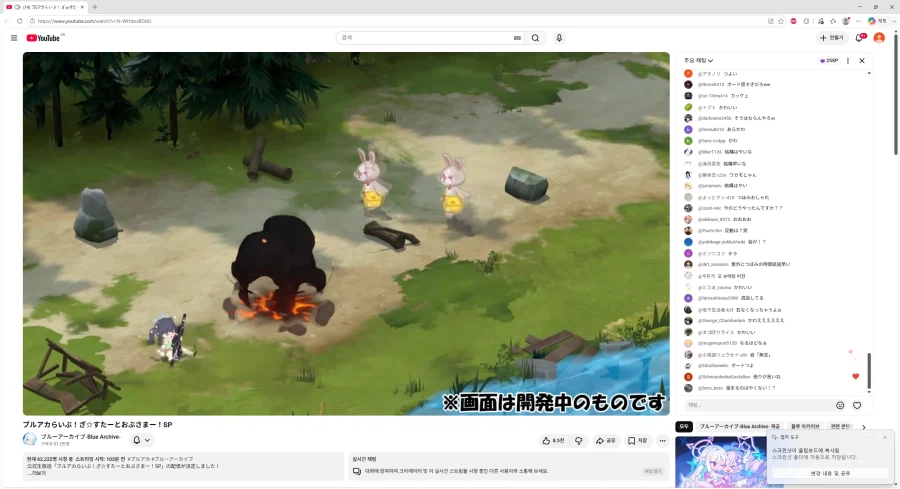Toggle the channel notification bell
The width and height of the screenshot is (900, 489).
click(x=137, y=440)
